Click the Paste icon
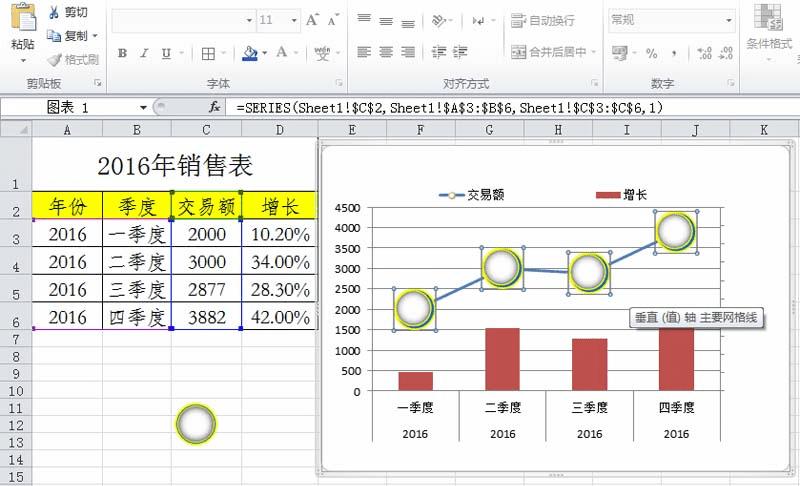 click(x=23, y=18)
